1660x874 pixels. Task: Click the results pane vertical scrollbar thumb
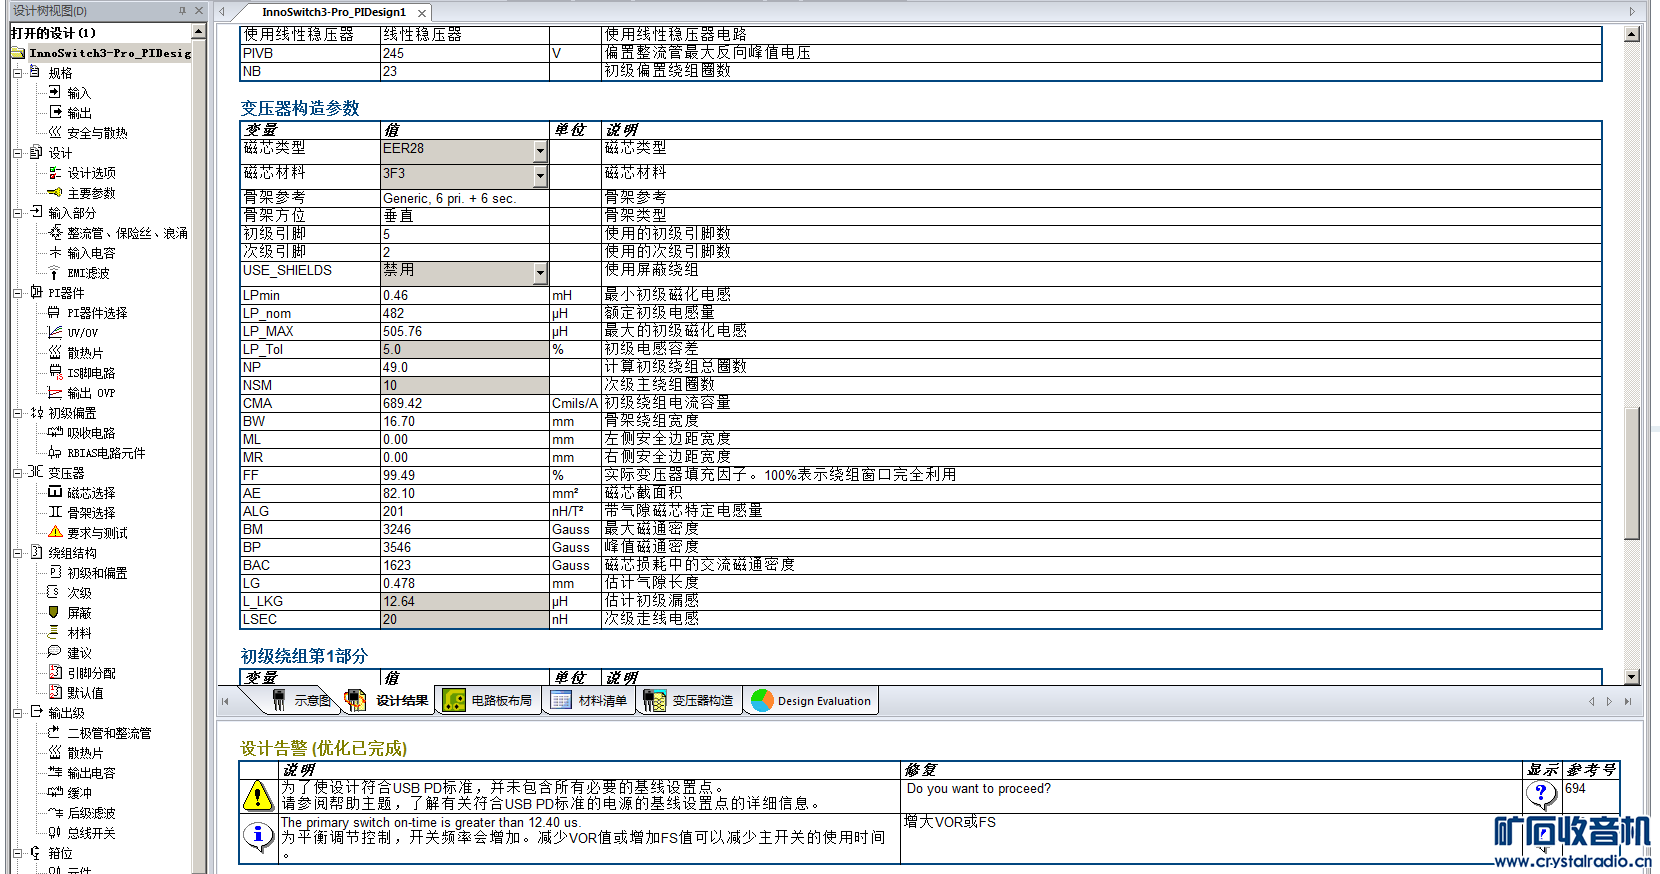pyautogui.click(x=1632, y=473)
